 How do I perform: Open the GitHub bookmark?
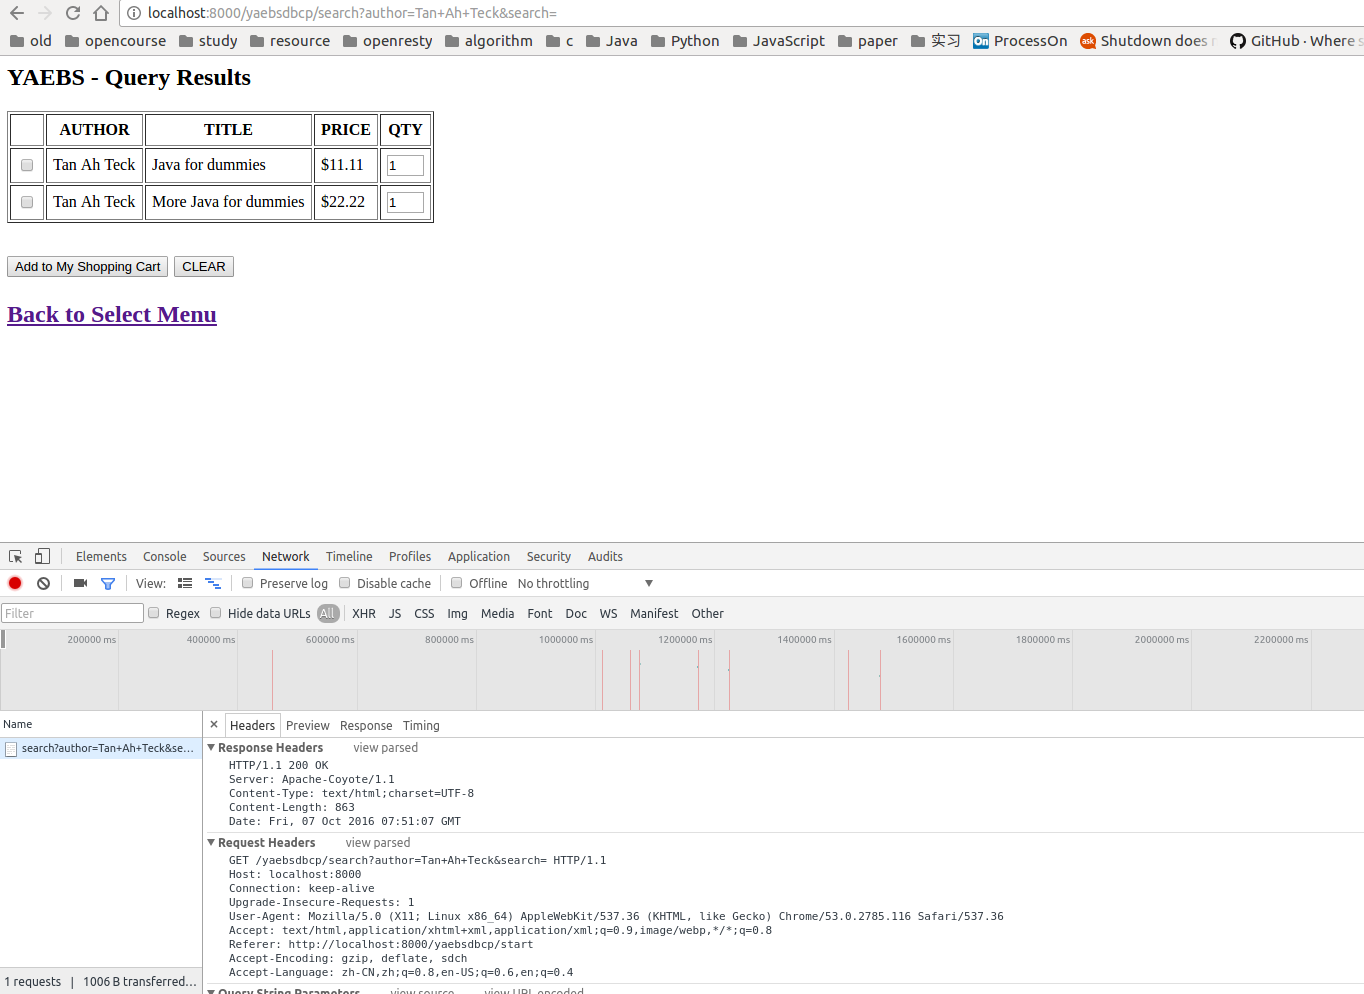click(1295, 41)
